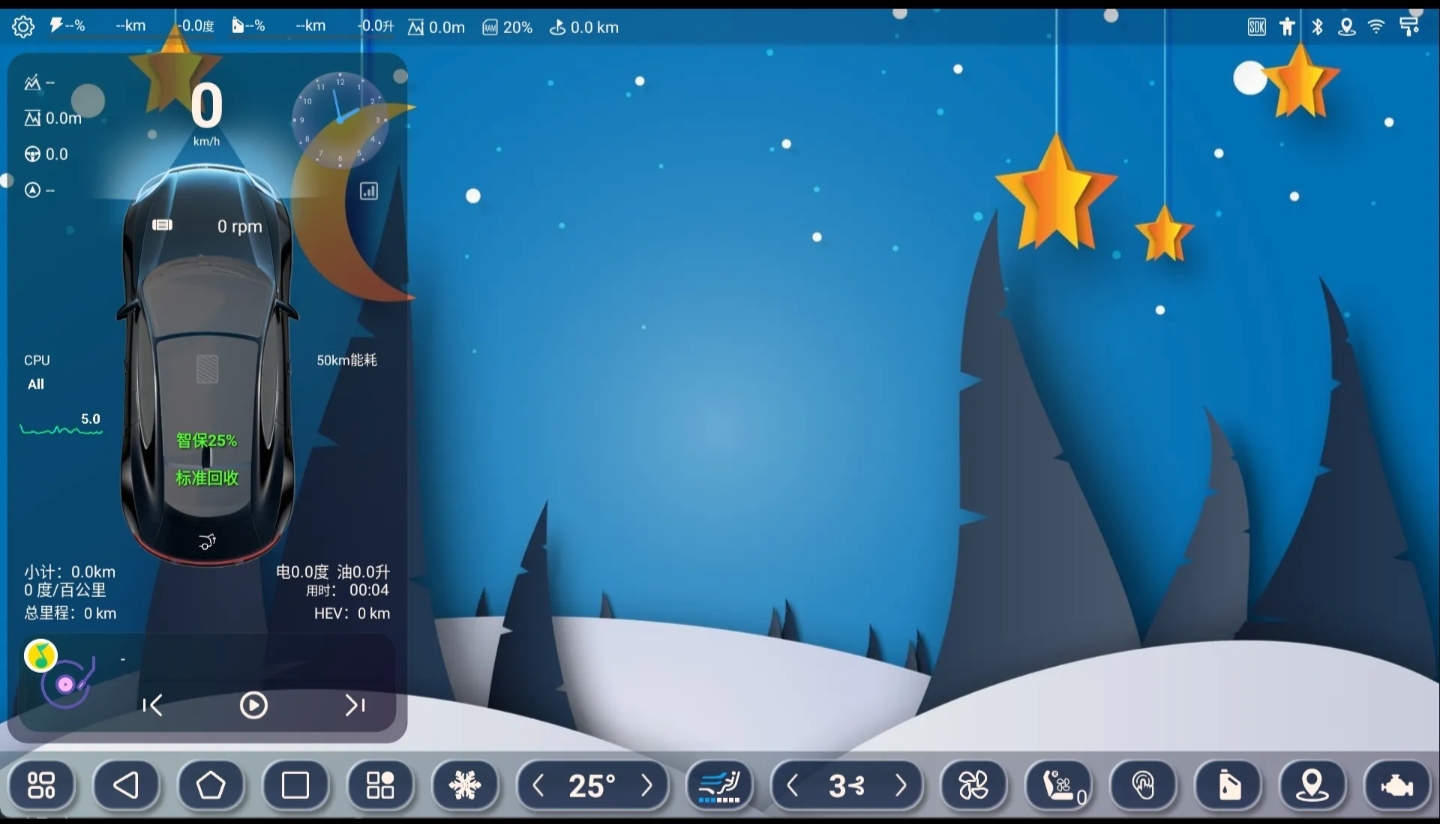Toggle the air flow direction mode
Image resolution: width=1440 pixels, height=824 pixels.
(x=719, y=786)
